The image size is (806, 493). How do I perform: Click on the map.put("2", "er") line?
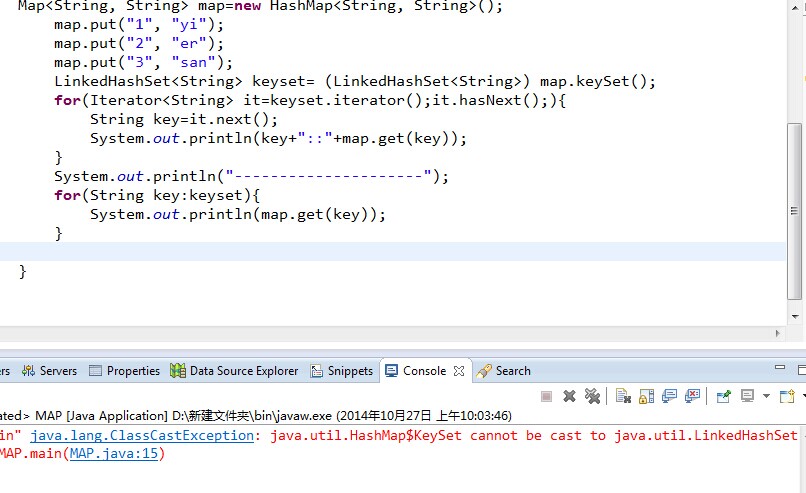(139, 44)
